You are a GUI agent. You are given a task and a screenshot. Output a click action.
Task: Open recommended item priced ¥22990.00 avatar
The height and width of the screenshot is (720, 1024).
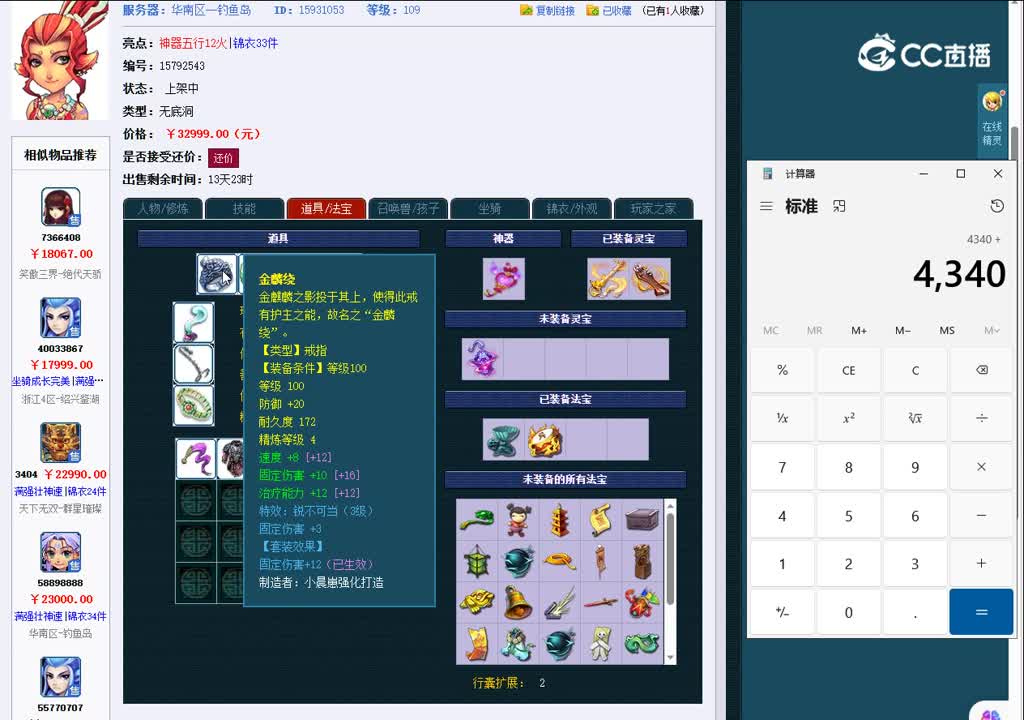pos(61,442)
